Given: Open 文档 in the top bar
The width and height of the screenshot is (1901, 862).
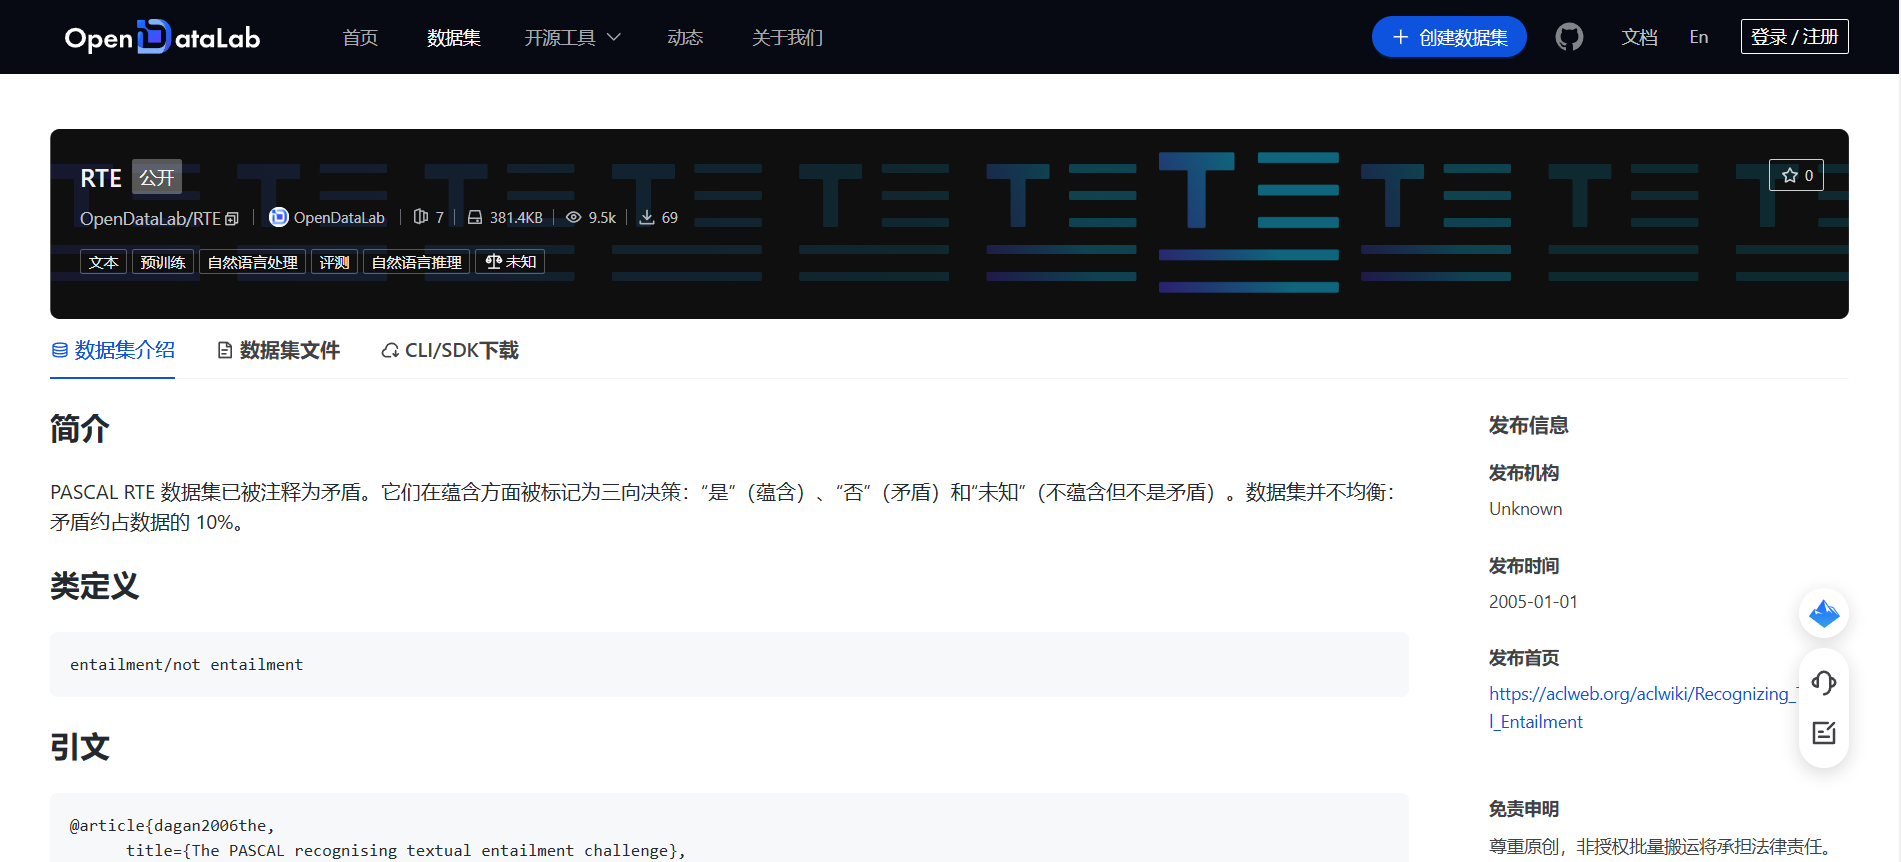Looking at the screenshot, I should pos(1639,37).
